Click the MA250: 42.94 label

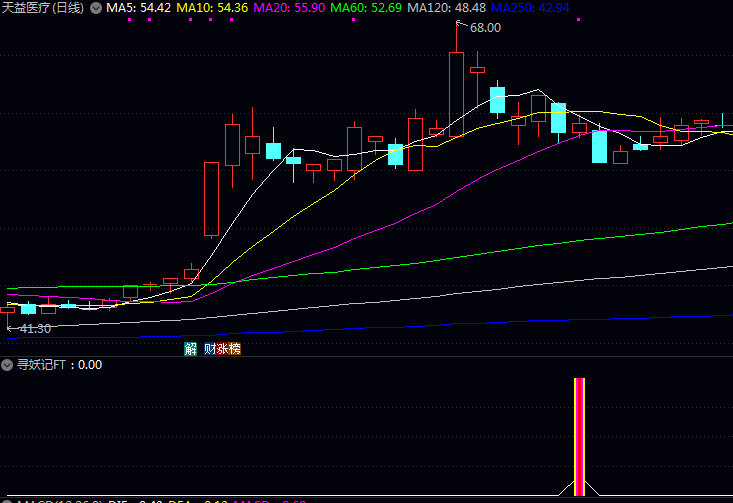(x=530, y=8)
